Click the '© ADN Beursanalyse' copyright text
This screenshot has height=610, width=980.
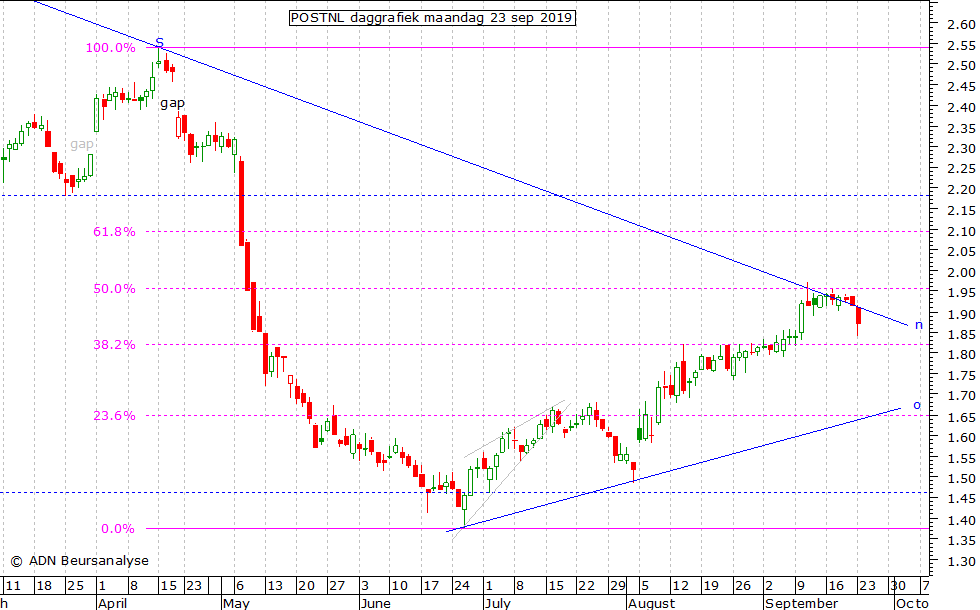[x=80, y=561]
